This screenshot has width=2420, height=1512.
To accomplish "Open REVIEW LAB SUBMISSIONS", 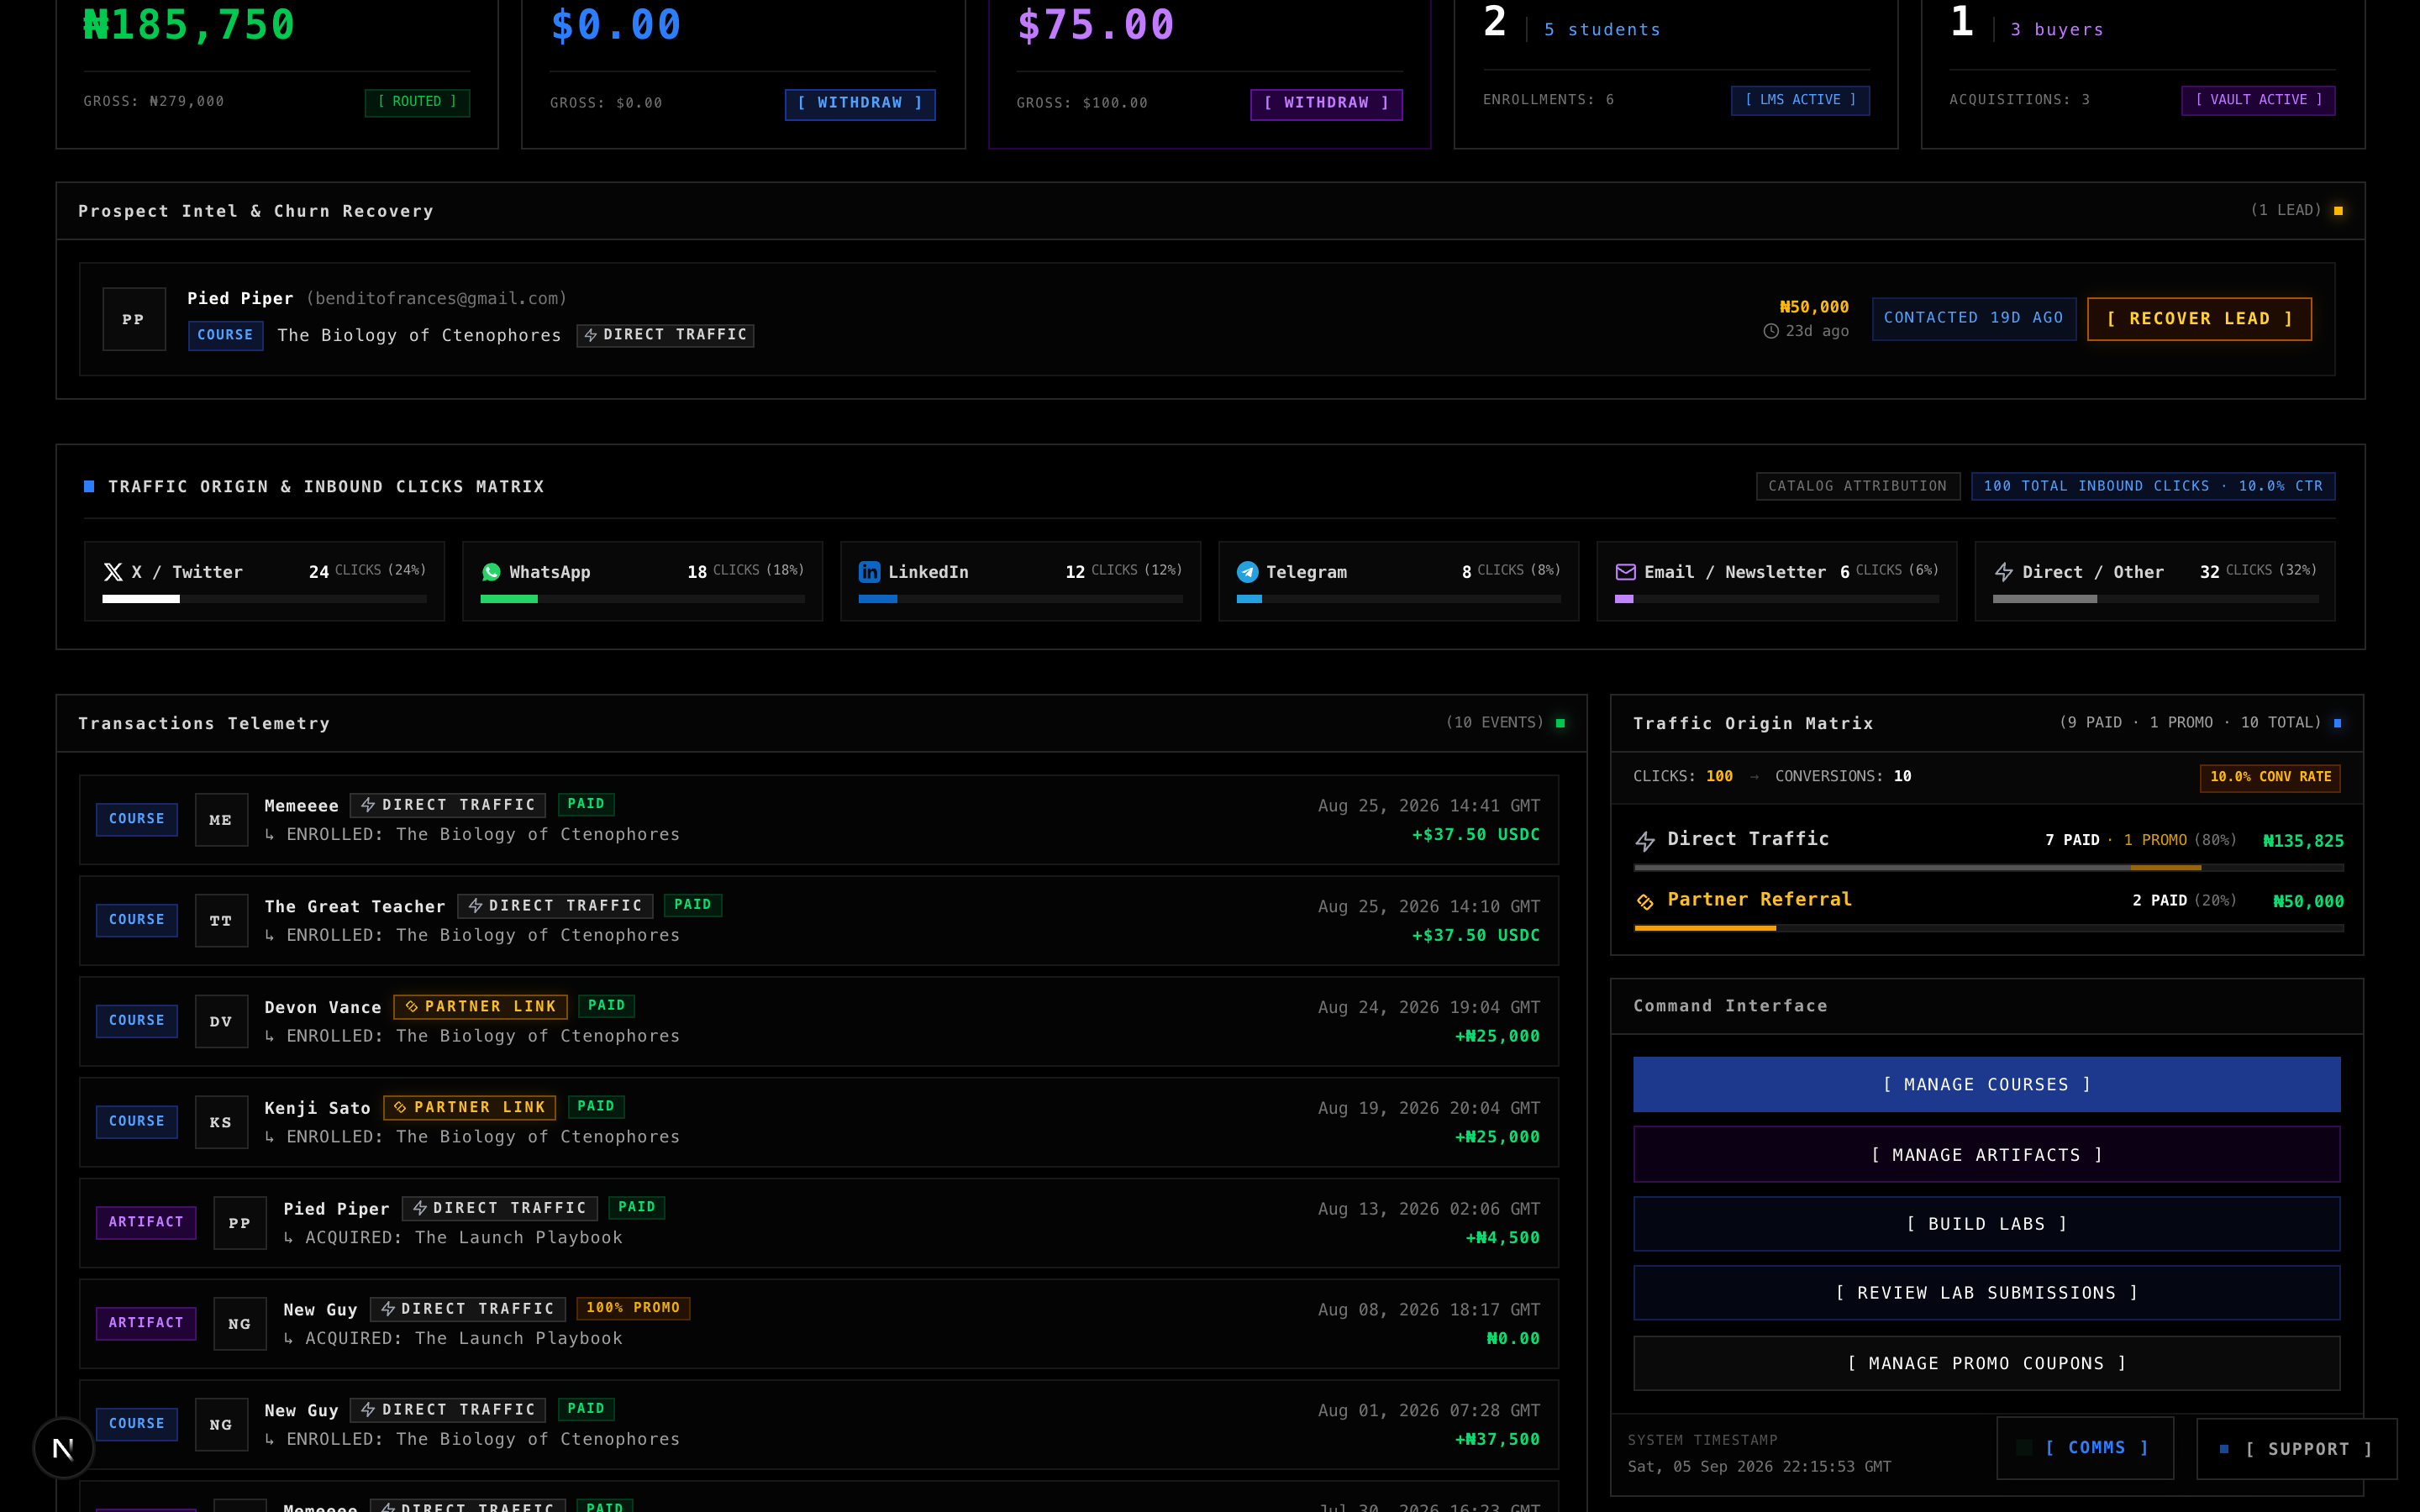I will 1986,1293.
